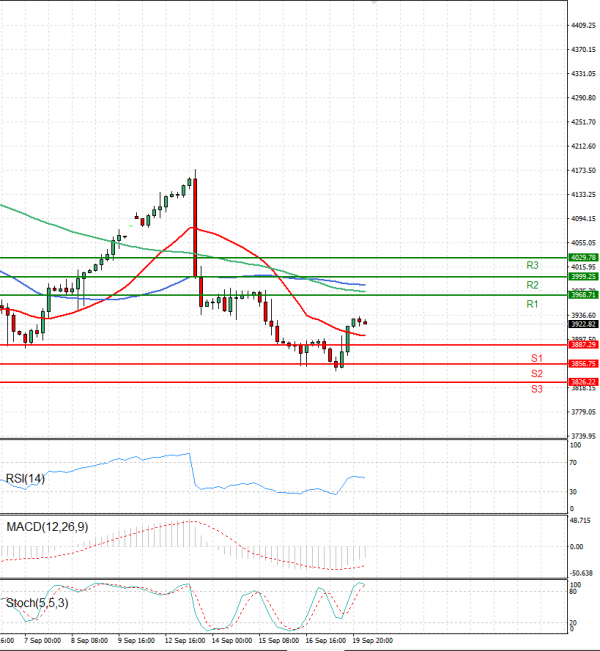The width and height of the screenshot is (600, 651).
Task: Click the S3 support label
Action: point(536,389)
